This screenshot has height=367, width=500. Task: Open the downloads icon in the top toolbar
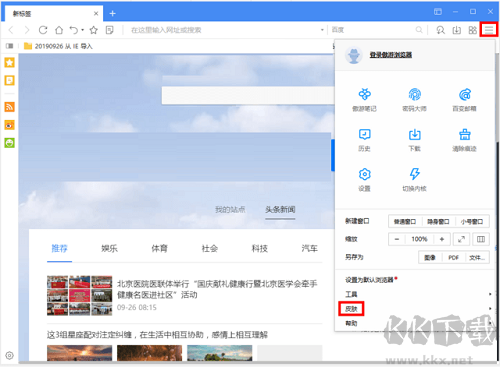[456, 30]
